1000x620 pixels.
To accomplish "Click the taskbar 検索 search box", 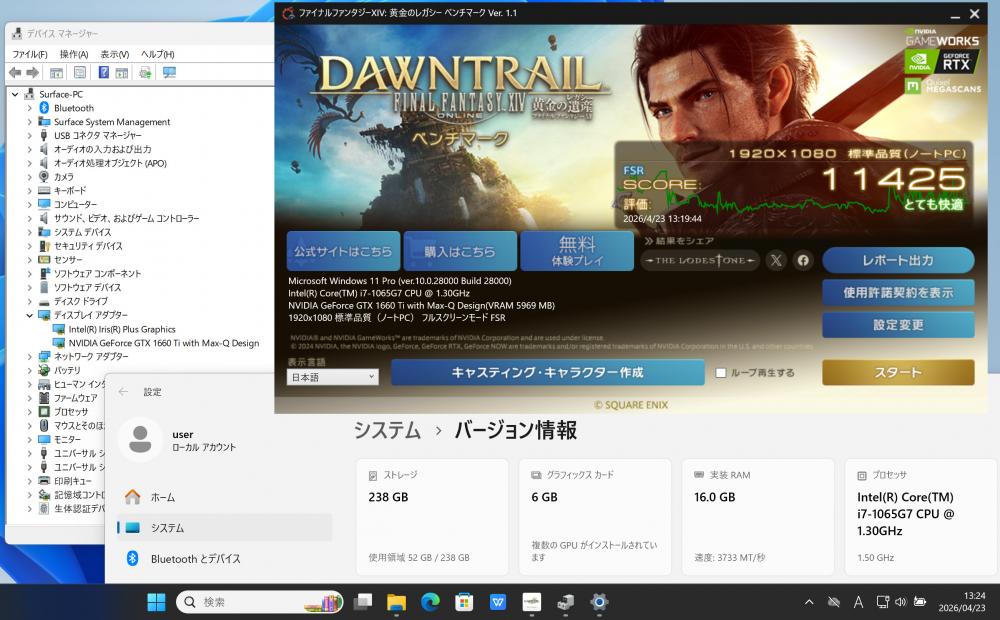I will click(x=259, y=602).
